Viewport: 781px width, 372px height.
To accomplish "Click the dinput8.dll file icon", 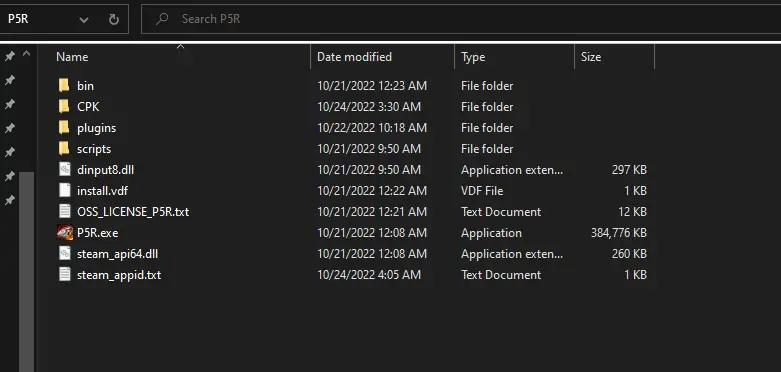I will (x=65, y=170).
